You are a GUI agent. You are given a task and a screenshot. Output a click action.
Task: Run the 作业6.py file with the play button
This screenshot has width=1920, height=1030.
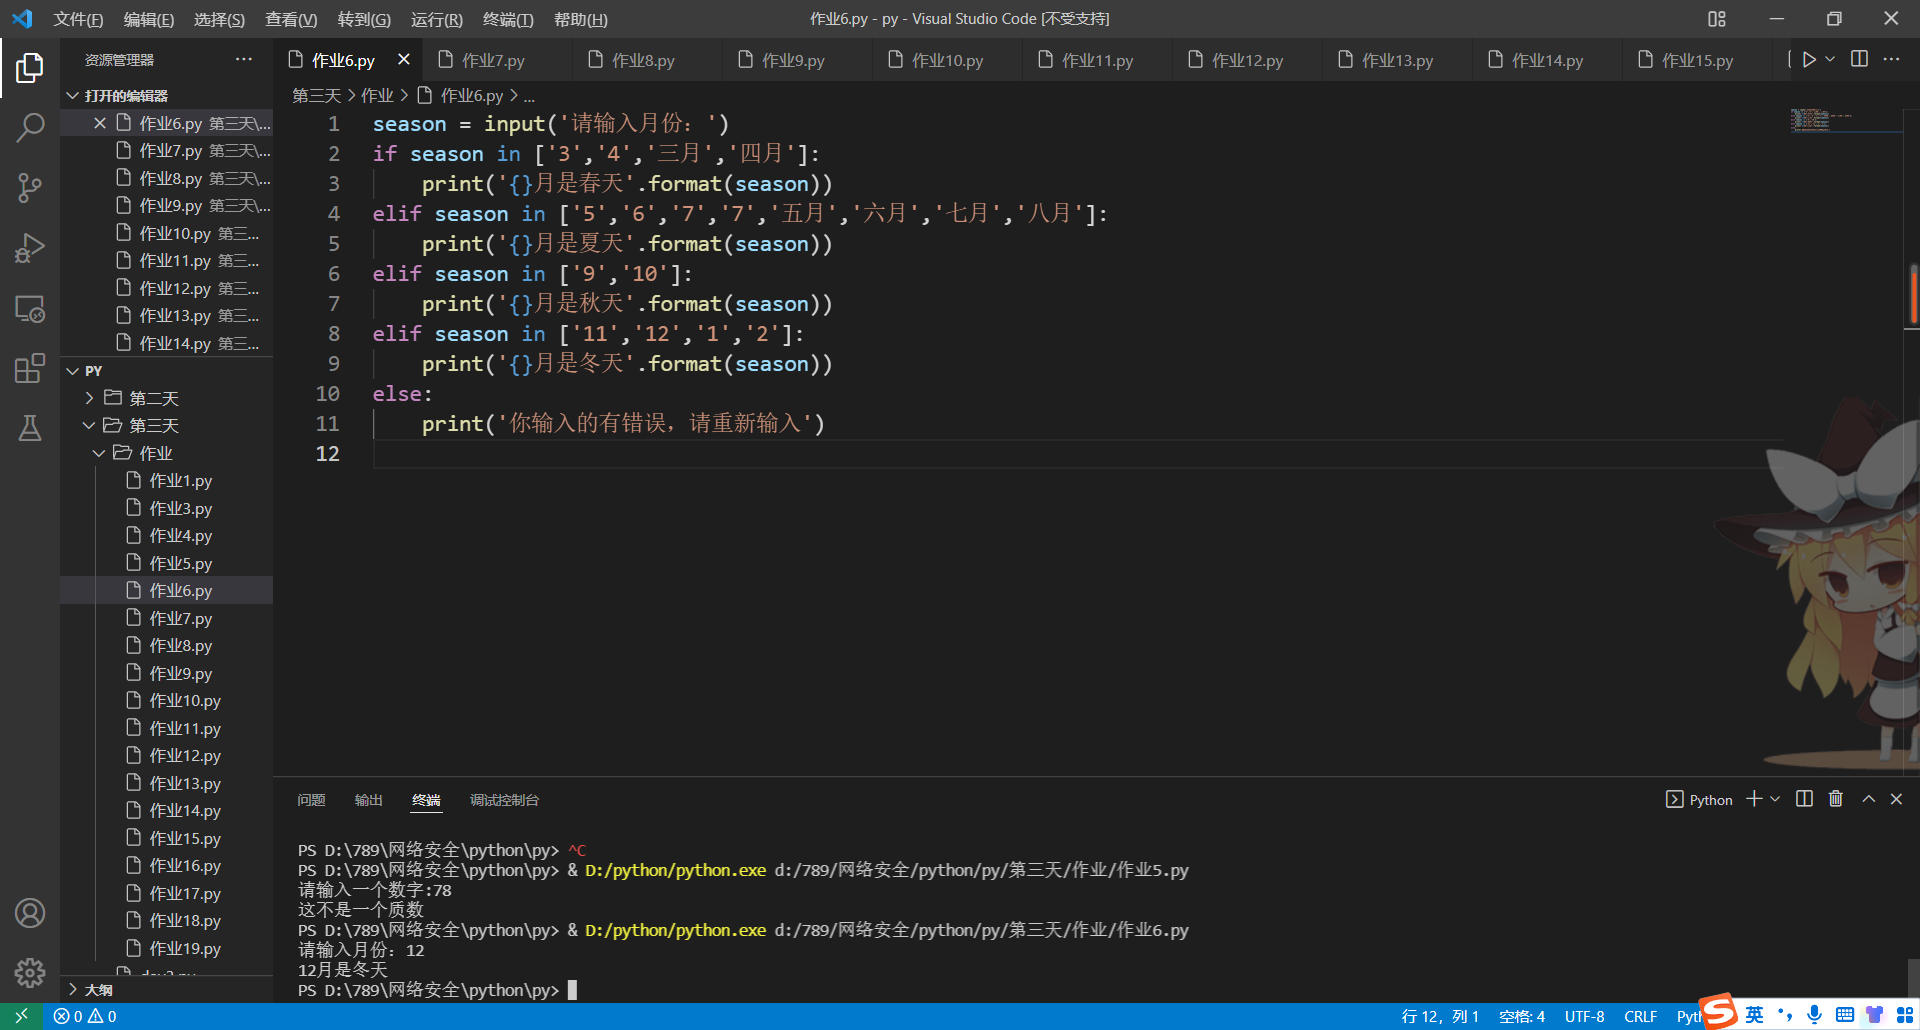pyautogui.click(x=1809, y=59)
